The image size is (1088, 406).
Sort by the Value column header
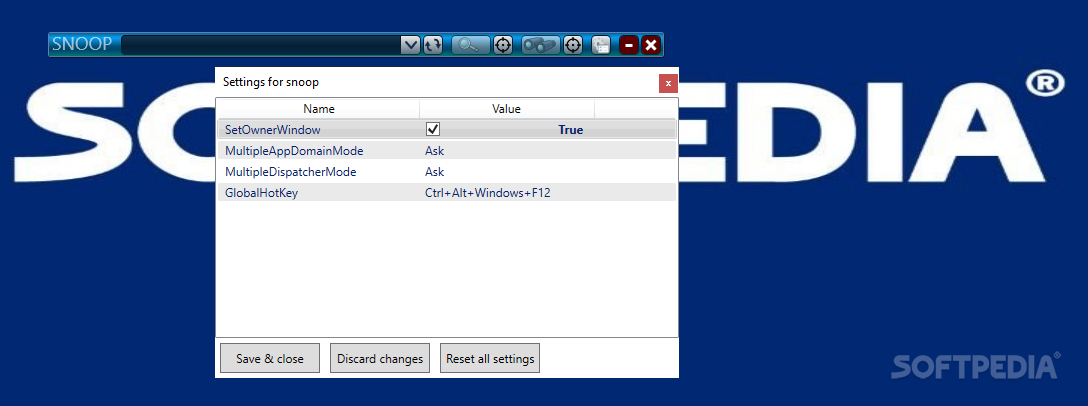pos(507,109)
